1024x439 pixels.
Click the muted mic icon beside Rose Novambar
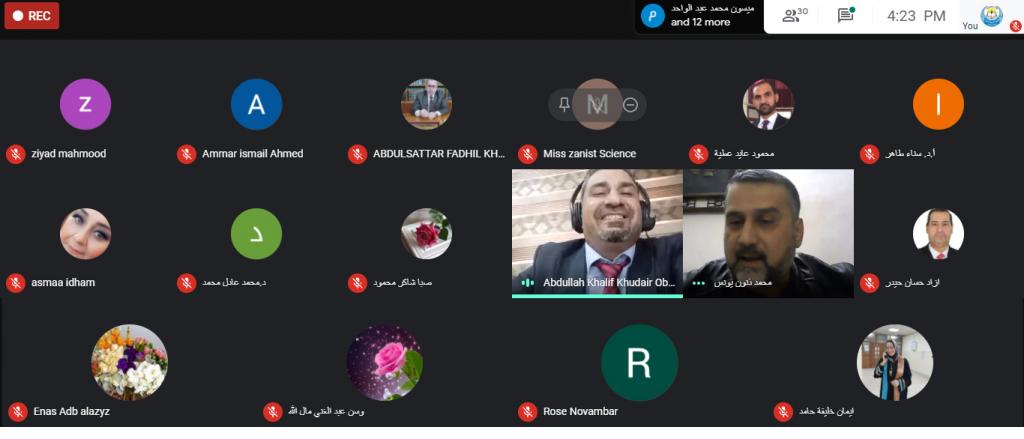click(x=528, y=412)
